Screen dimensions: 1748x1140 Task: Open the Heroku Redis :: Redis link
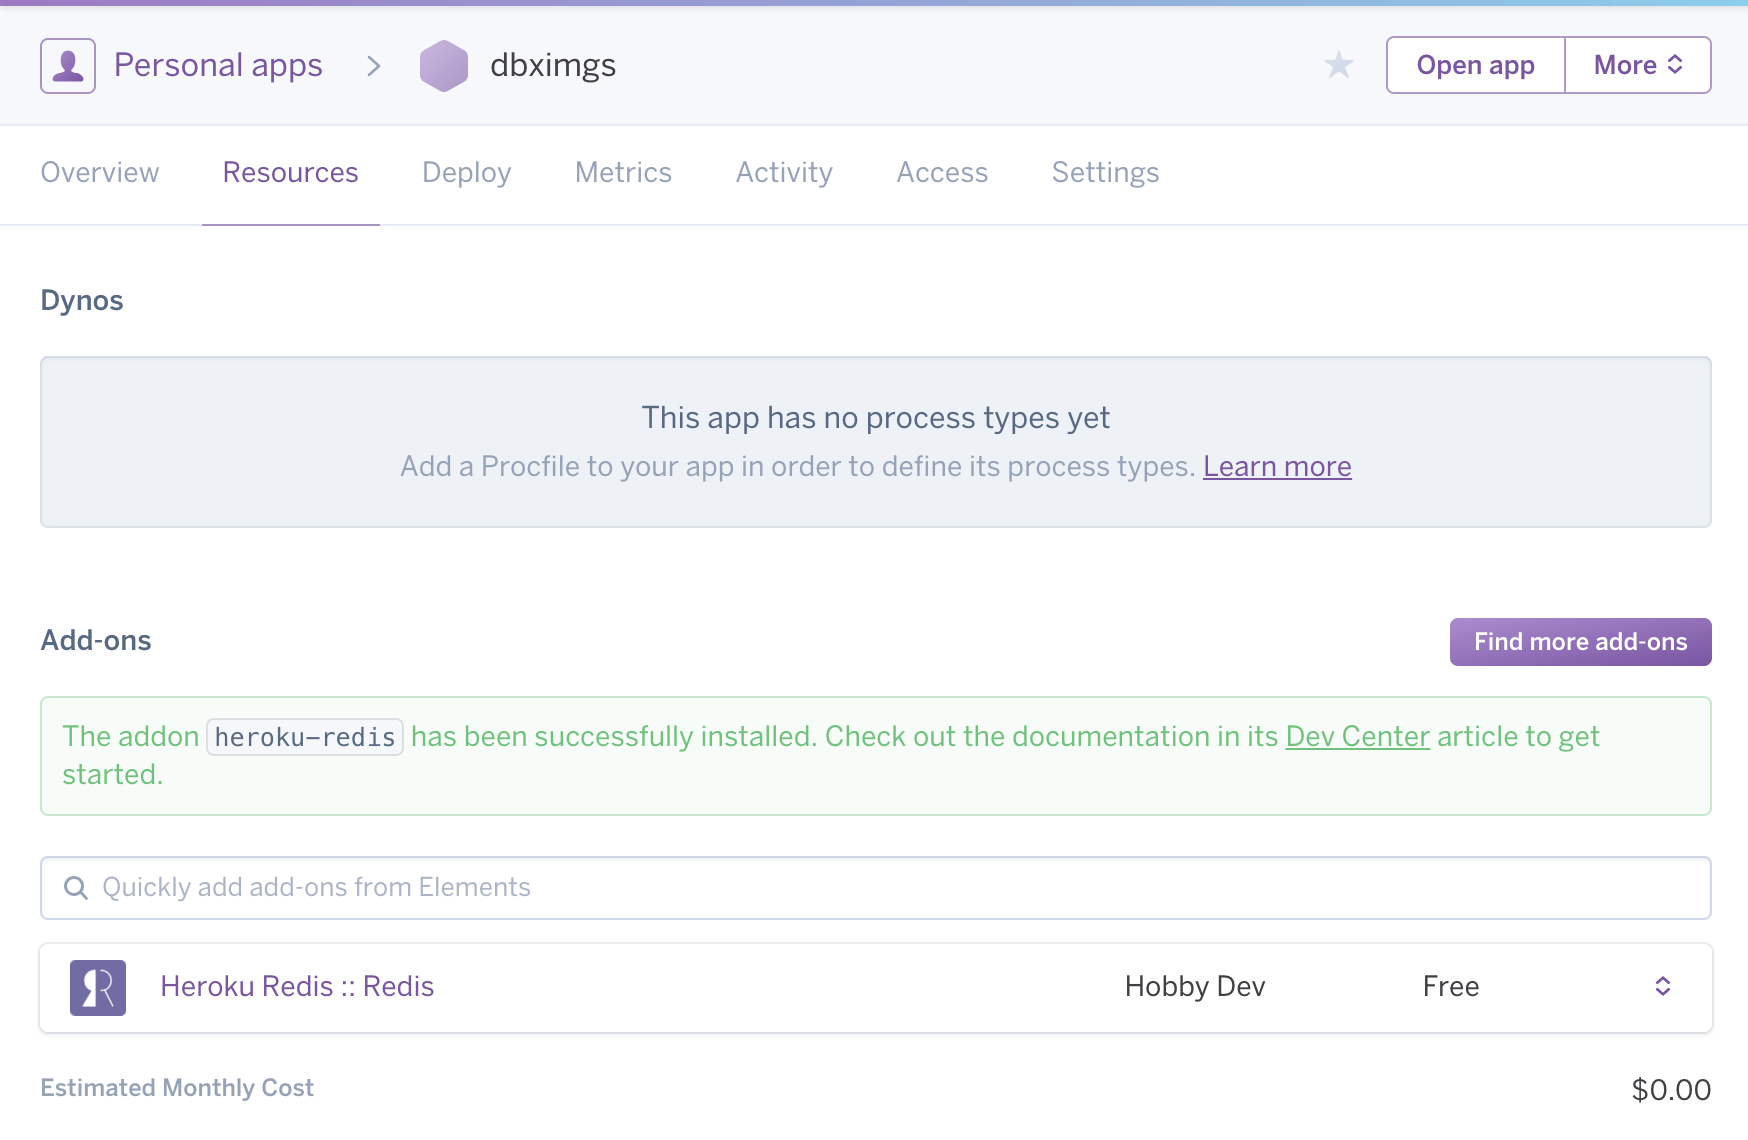pyautogui.click(x=297, y=987)
